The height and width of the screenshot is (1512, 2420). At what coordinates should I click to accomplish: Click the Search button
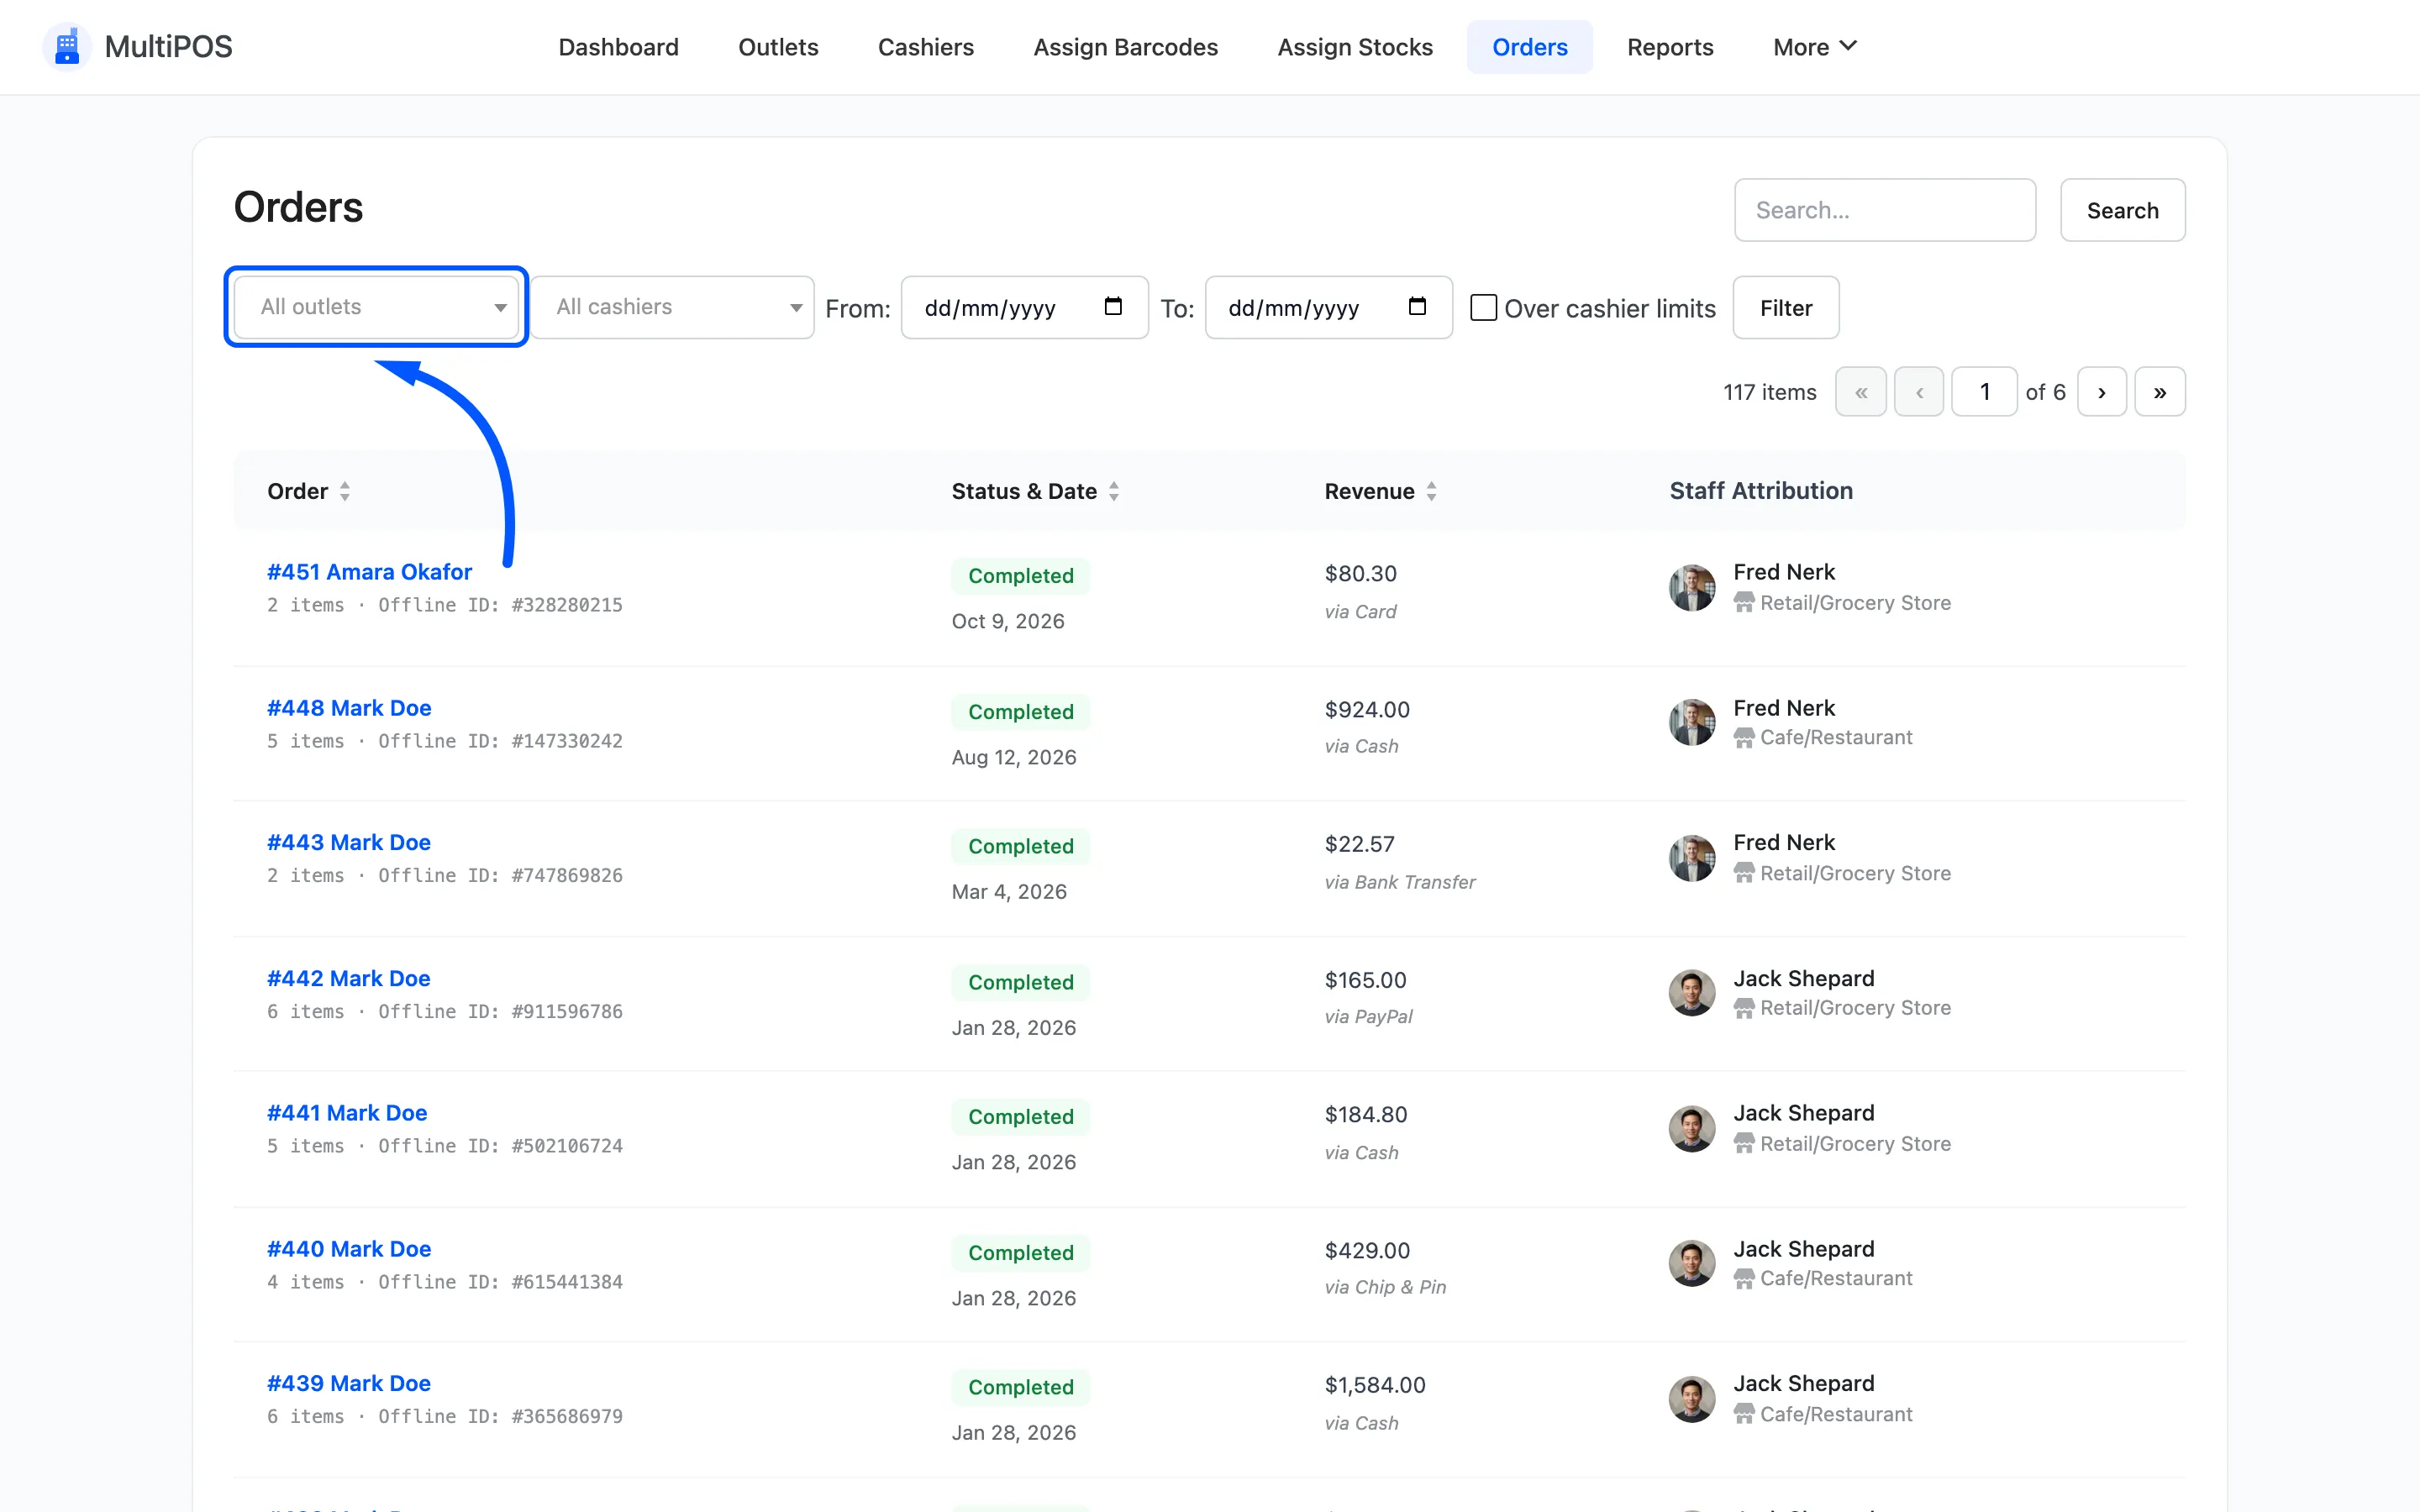[x=2123, y=210]
